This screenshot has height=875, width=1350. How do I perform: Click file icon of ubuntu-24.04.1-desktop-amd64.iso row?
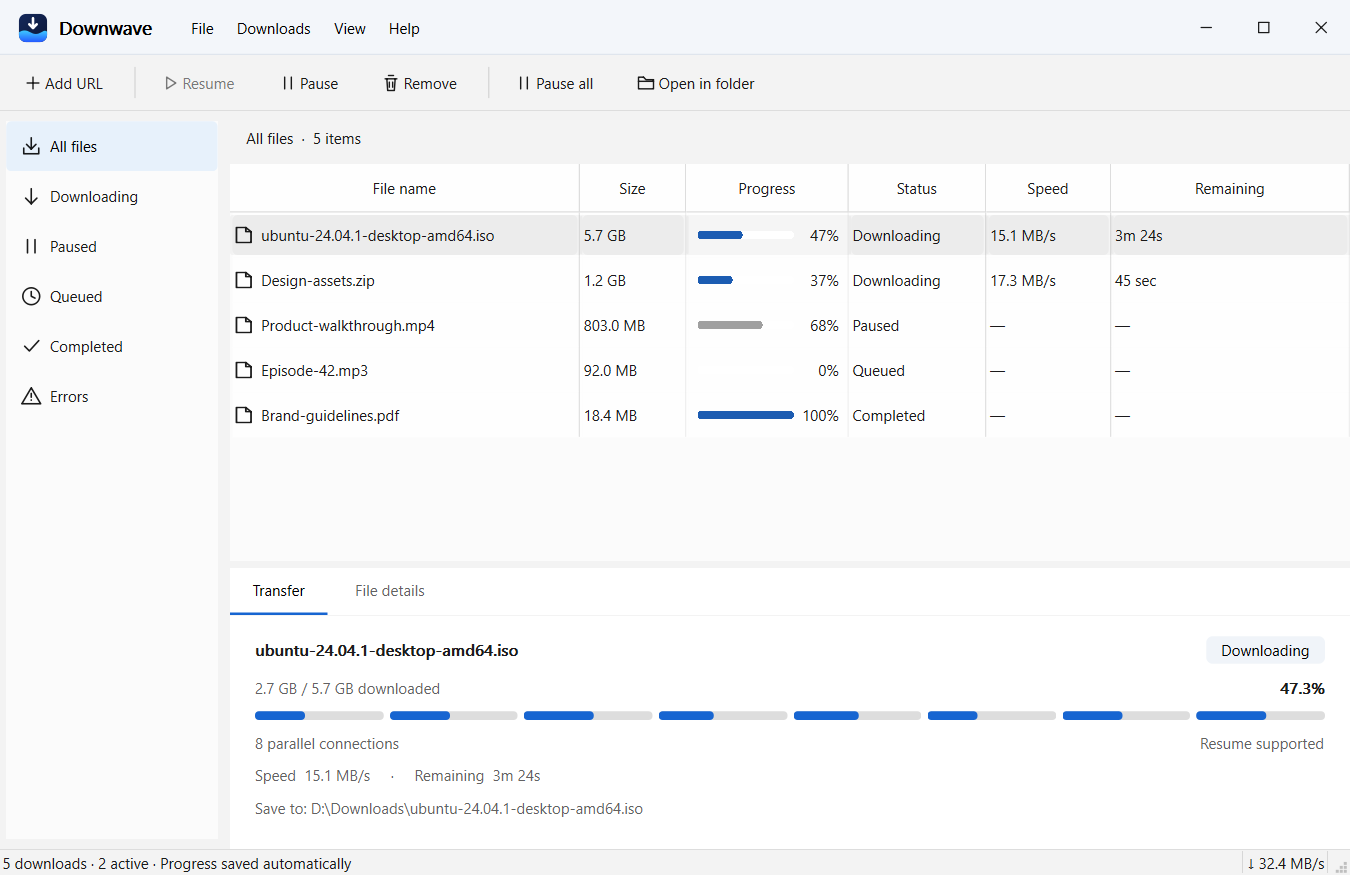243,236
